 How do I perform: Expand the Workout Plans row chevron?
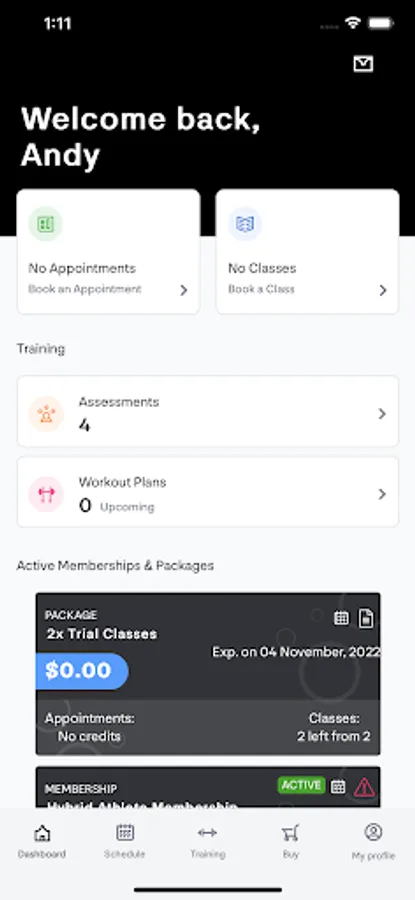click(382, 494)
